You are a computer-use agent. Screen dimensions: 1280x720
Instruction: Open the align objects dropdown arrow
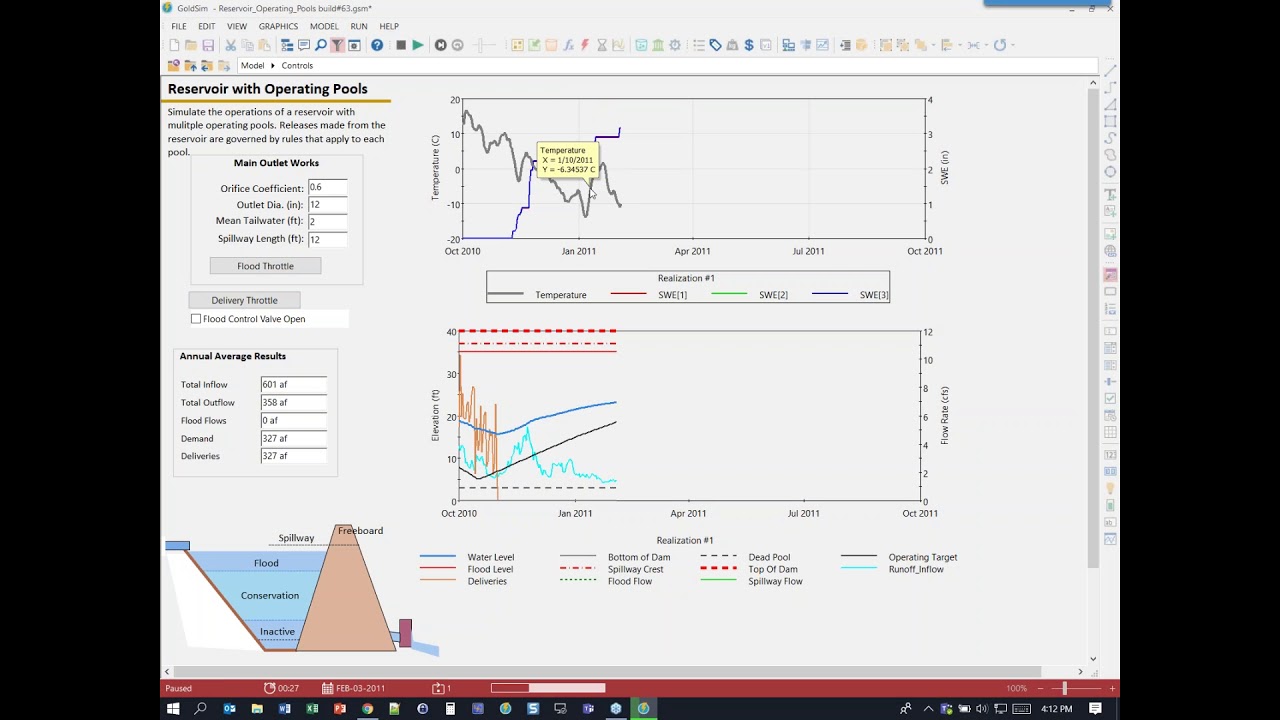click(960, 45)
